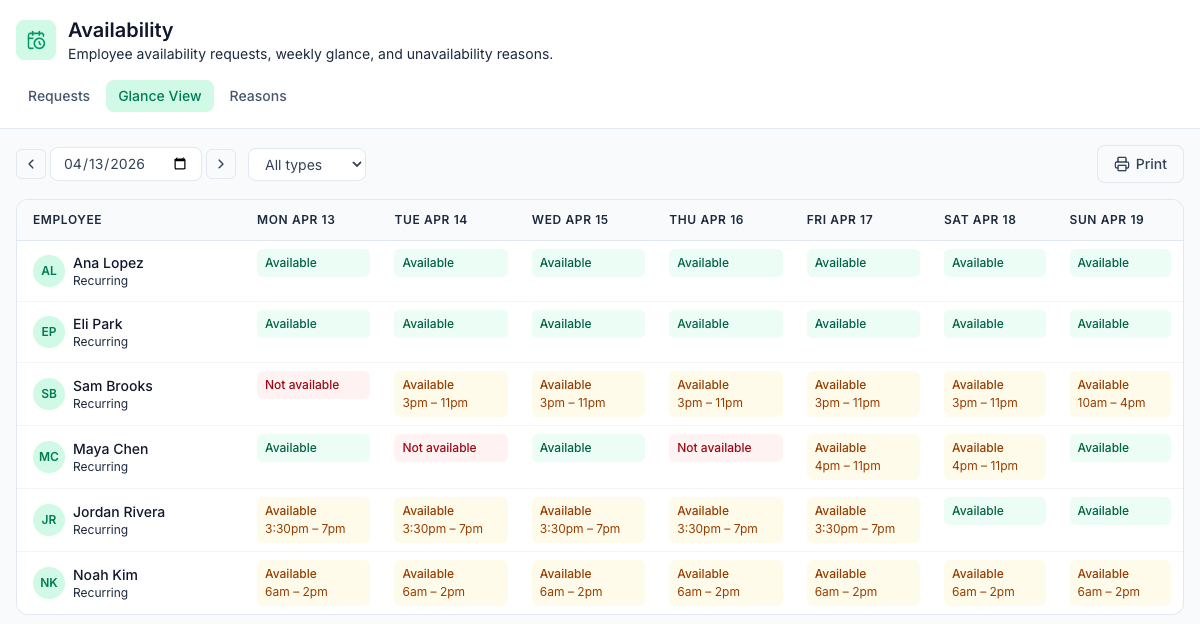Click Sam Brooks' SB avatar
Viewport: 1200px width, 624px height.
pos(49,394)
